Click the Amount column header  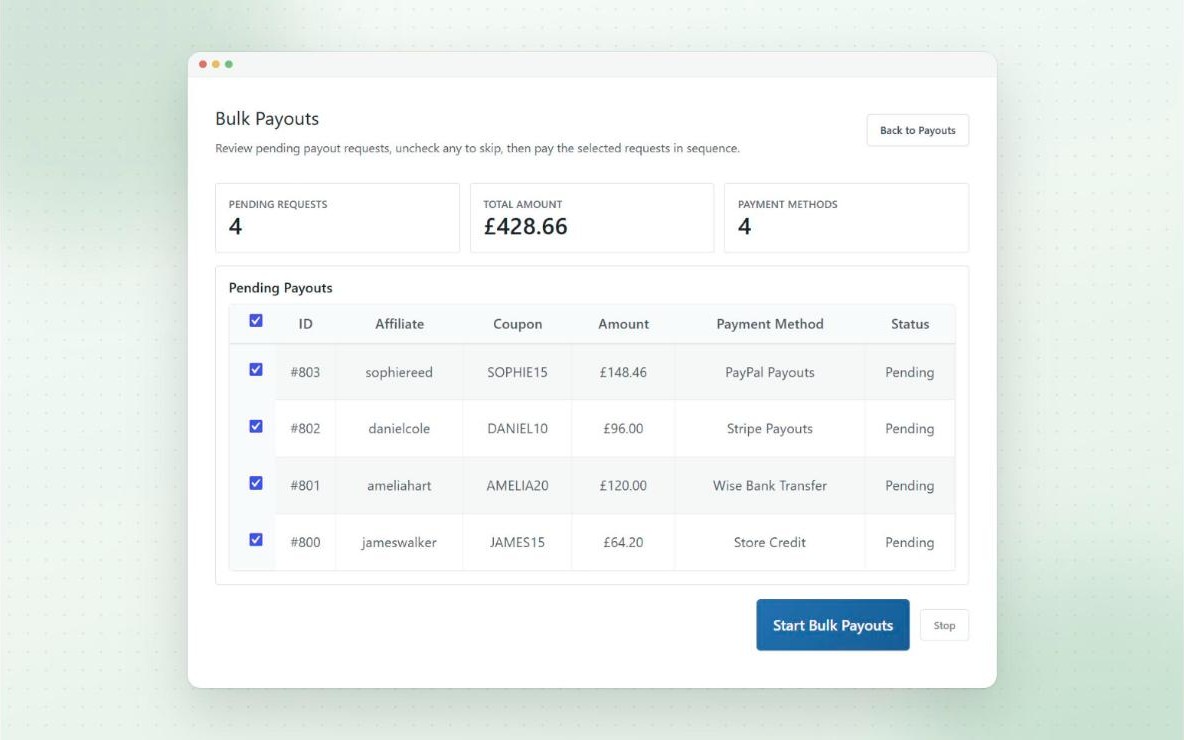(x=623, y=324)
